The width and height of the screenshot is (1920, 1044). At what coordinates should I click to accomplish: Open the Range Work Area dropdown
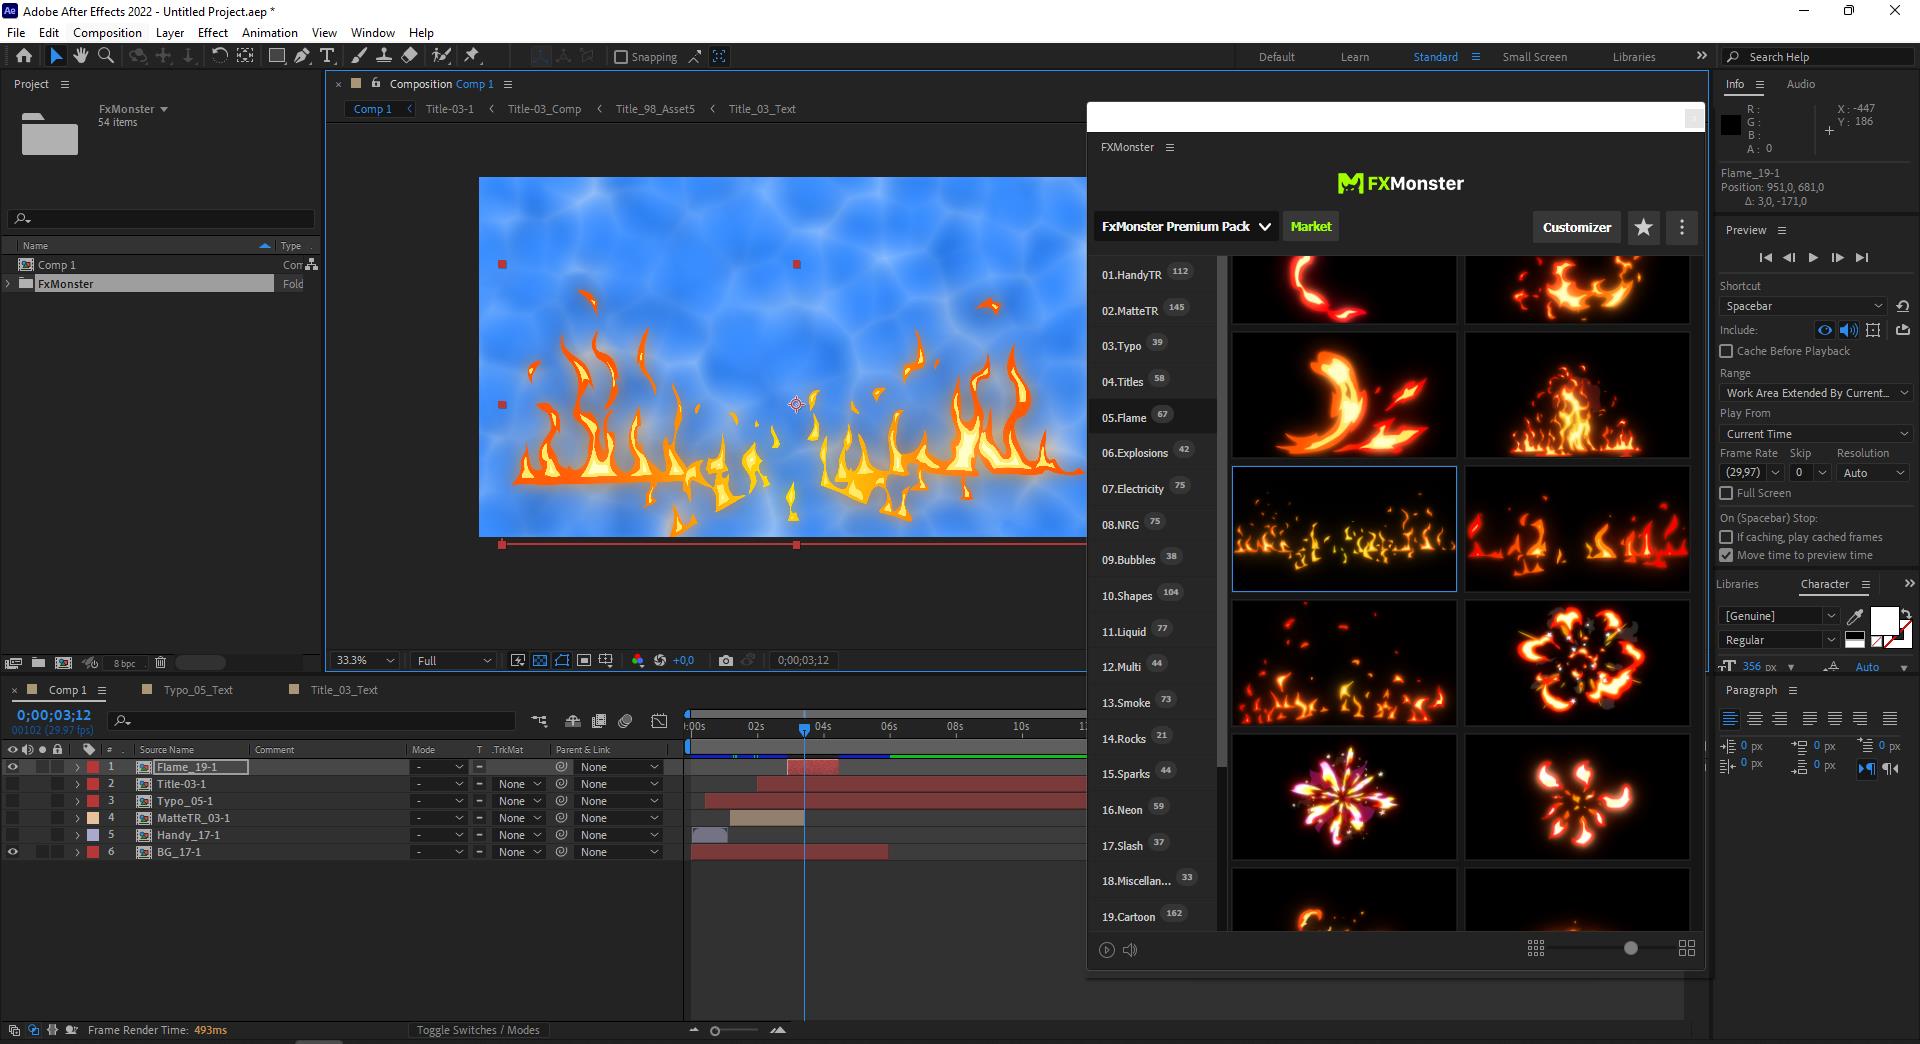[1815, 393]
